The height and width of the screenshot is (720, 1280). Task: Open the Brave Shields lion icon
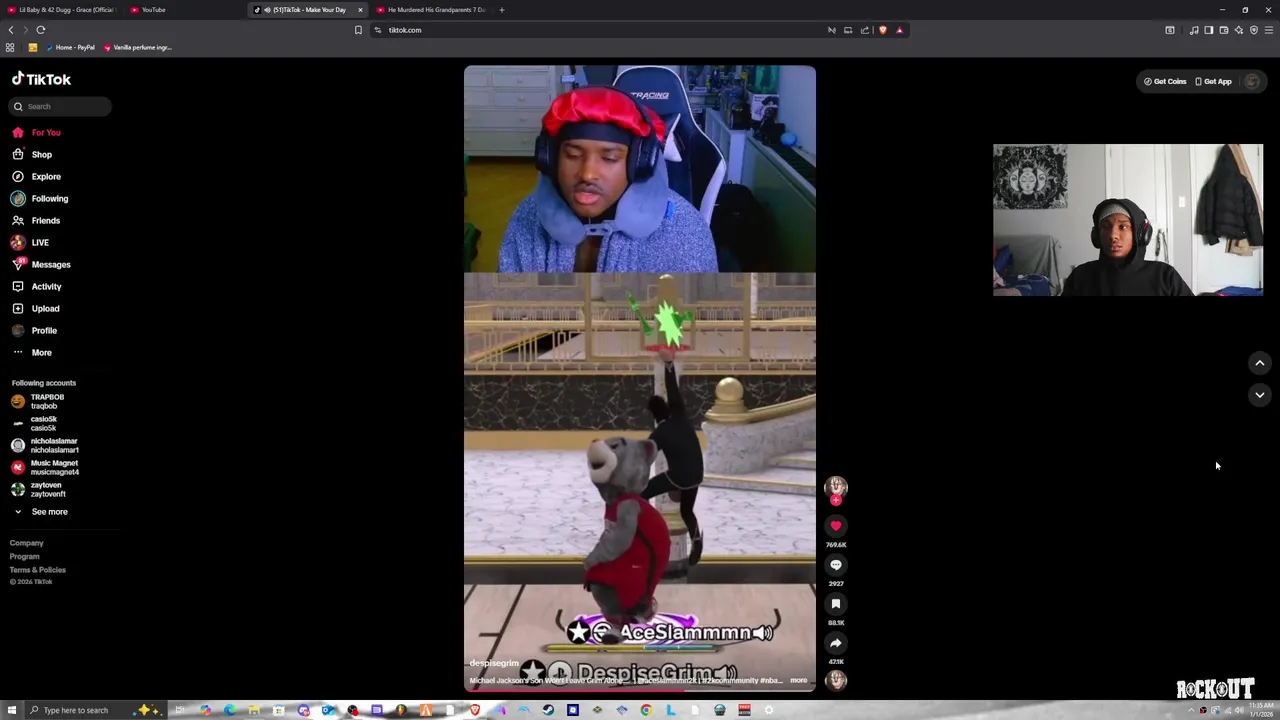tap(883, 30)
